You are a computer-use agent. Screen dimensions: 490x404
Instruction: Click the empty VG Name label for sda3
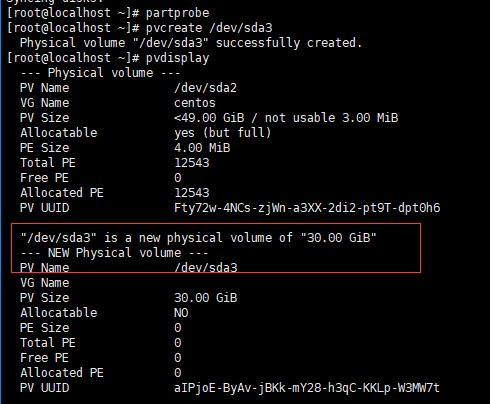45,283
